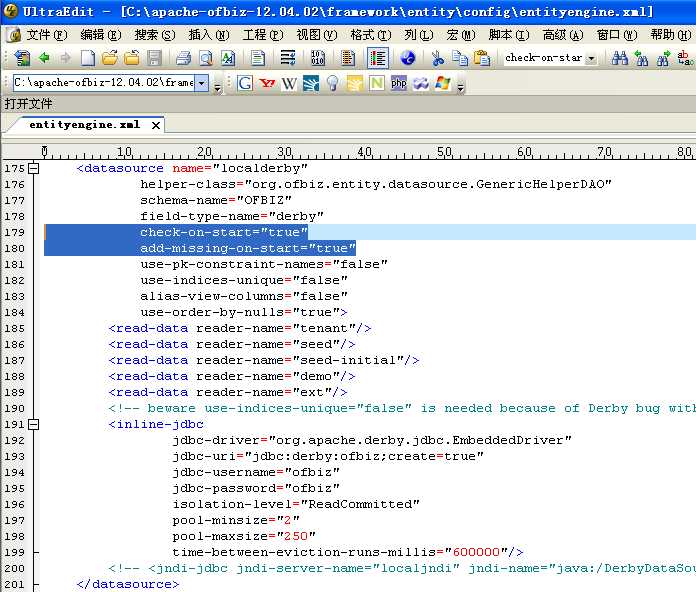Screen dimensions: 696x592
Task: Click the Print Preview magnifier icon
Action: point(206,58)
